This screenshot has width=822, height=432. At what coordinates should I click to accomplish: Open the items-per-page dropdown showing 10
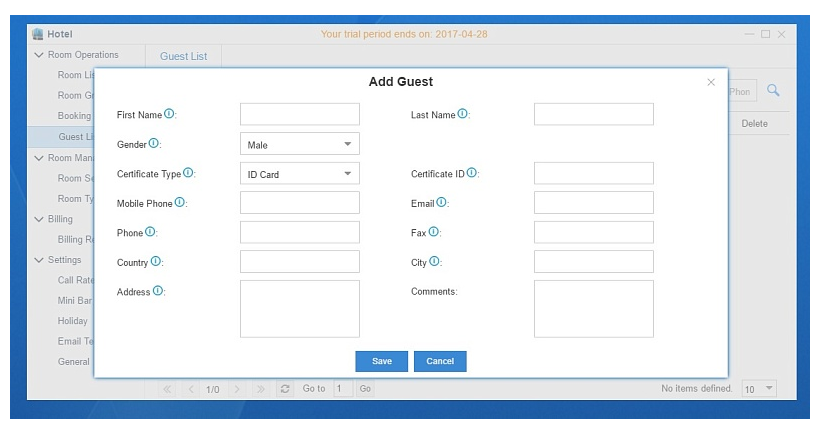coord(759,389)
